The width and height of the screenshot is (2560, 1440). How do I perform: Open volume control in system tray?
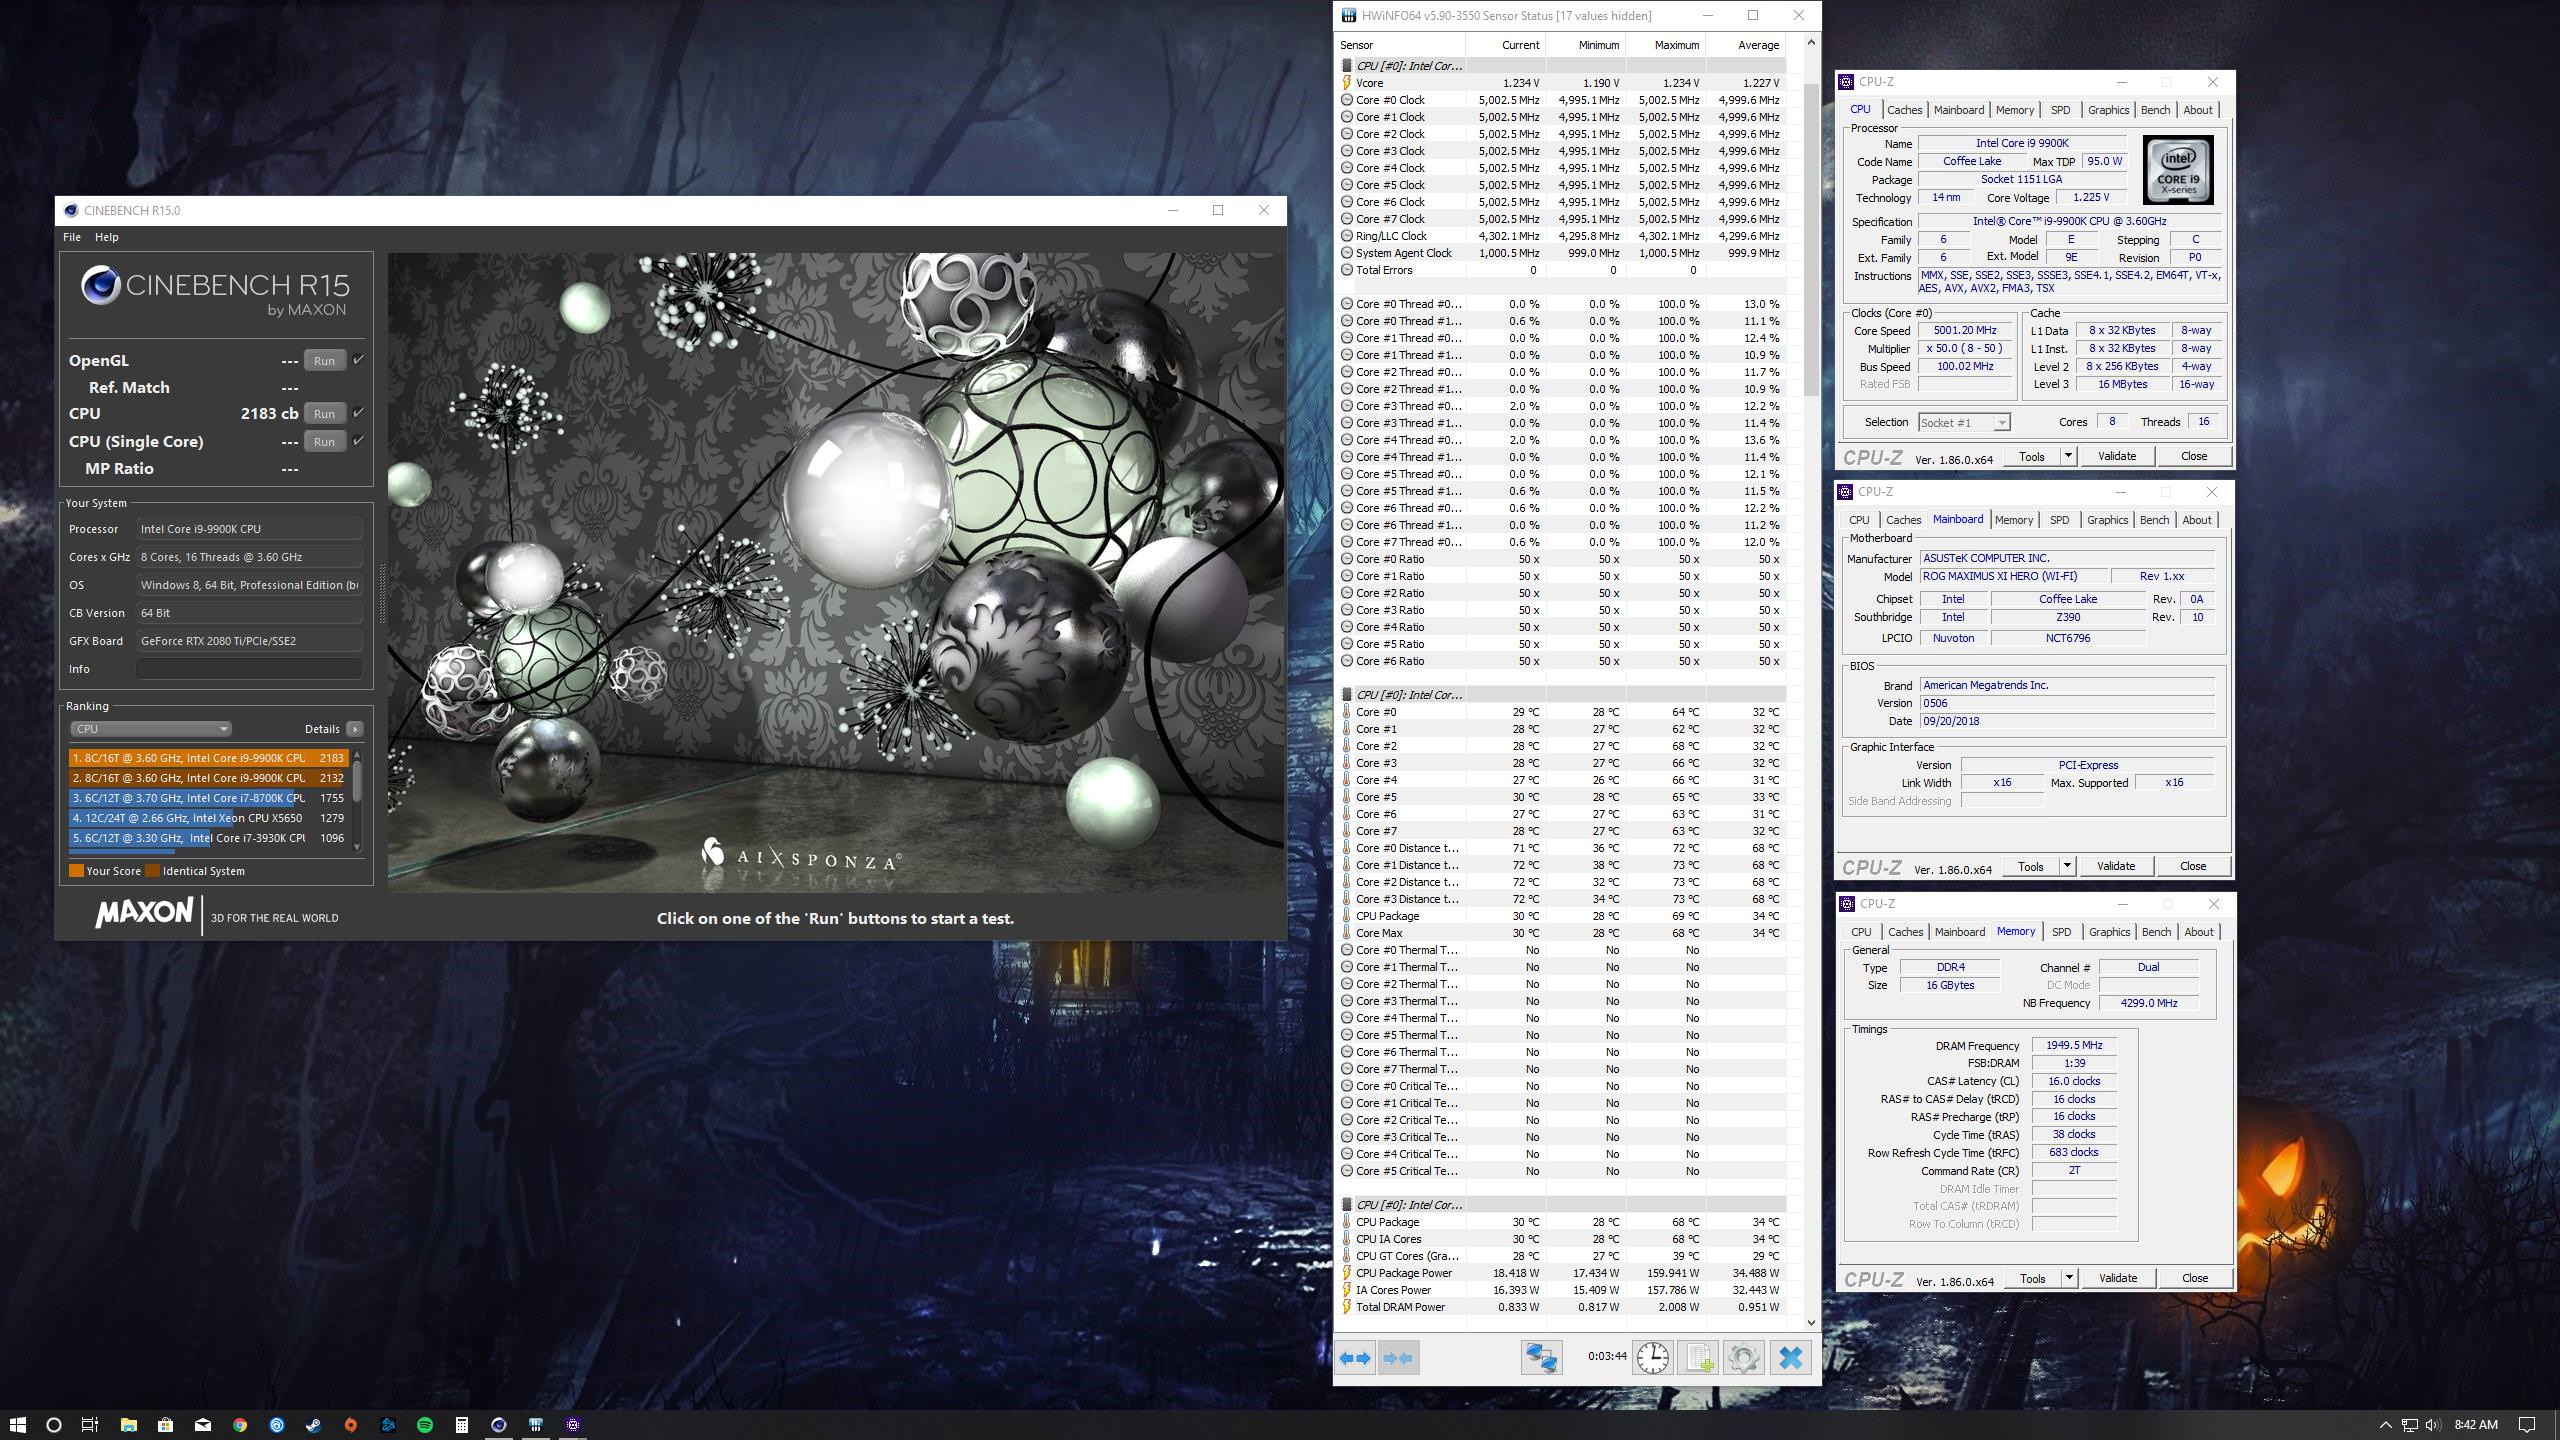point(2435,1425)
